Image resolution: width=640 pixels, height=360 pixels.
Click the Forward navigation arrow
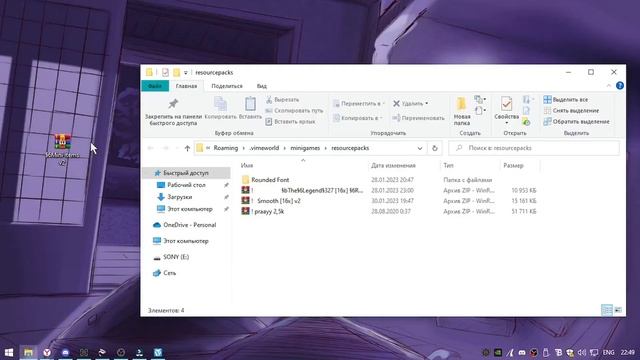(166, 148)
